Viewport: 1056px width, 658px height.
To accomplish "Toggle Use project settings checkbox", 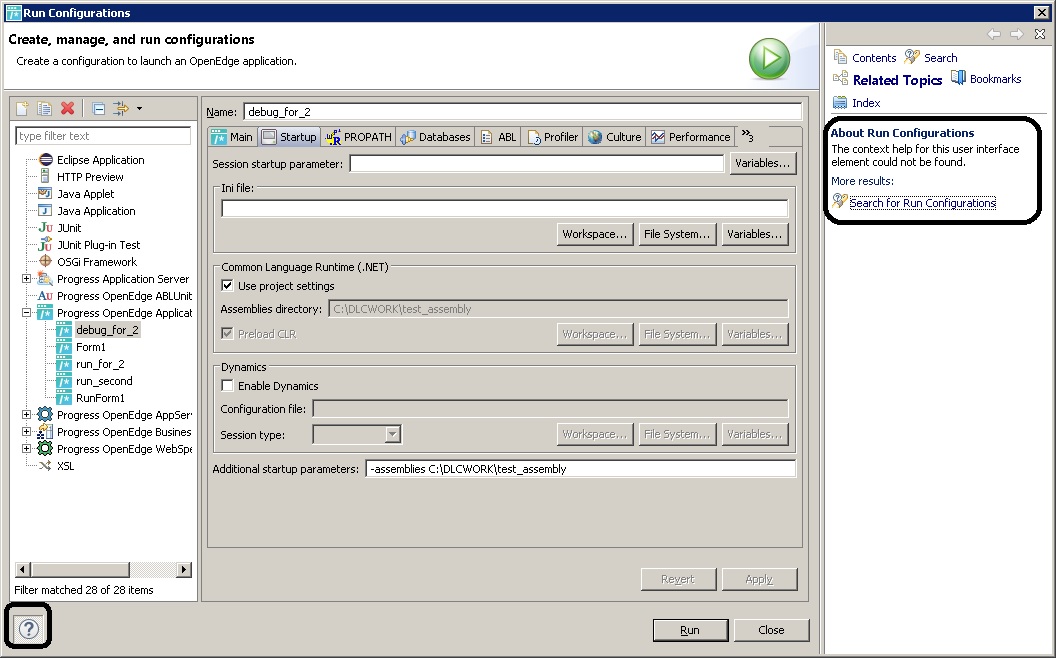I will 228,286.
